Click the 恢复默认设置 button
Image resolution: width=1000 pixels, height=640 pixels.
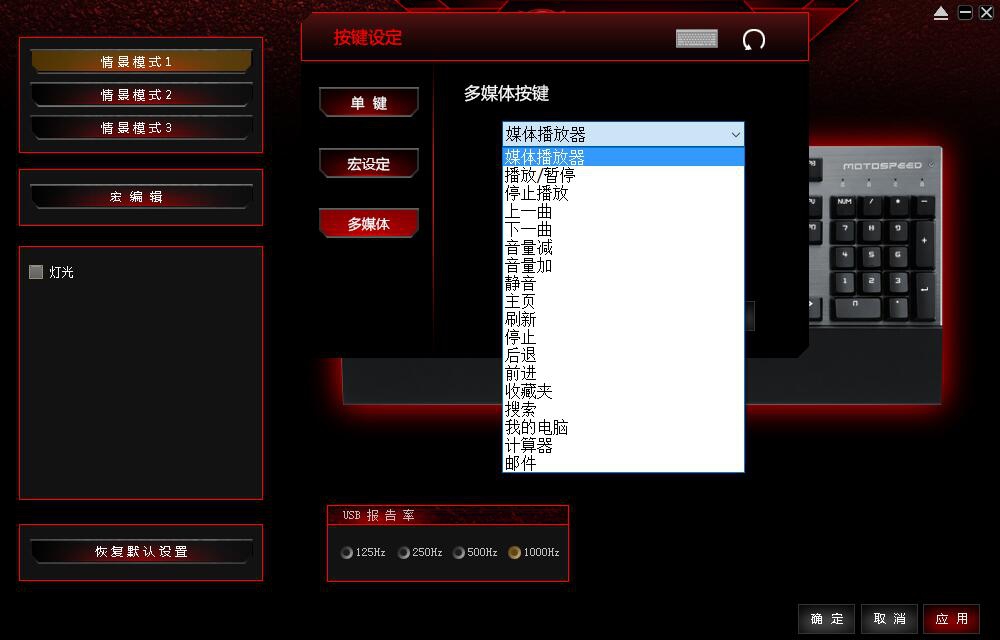[x=140, y=551]
